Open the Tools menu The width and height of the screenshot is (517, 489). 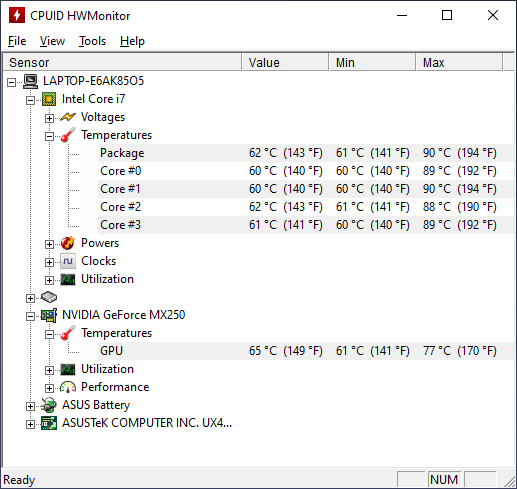pyautogui.click(x=92, y=41)
